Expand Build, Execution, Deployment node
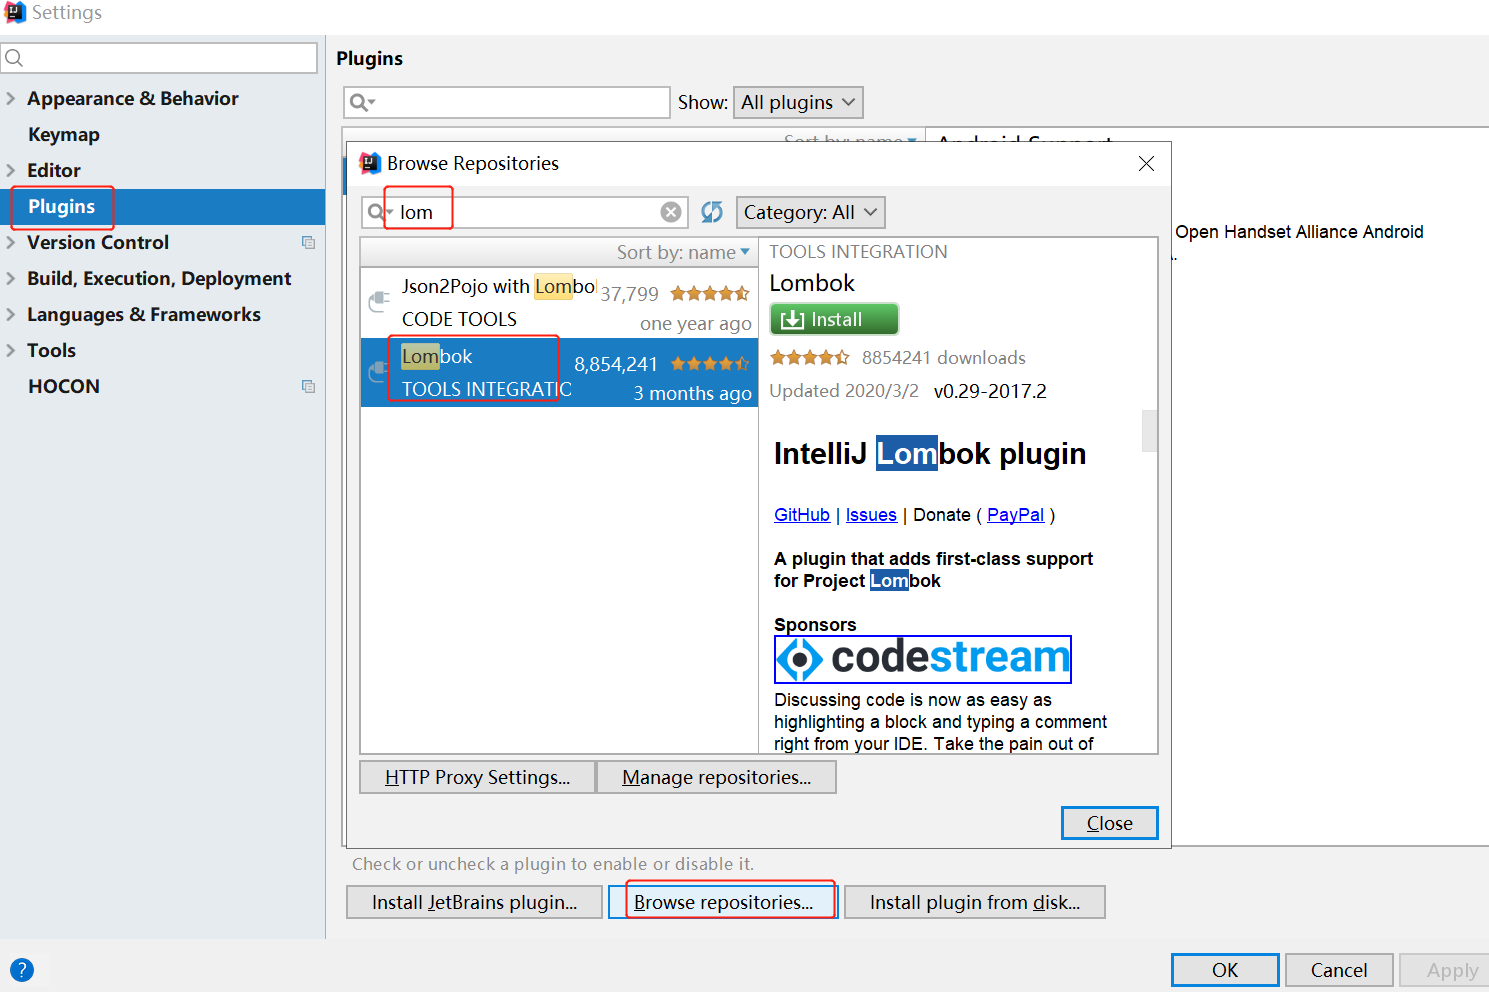 [x=11, y=278]
